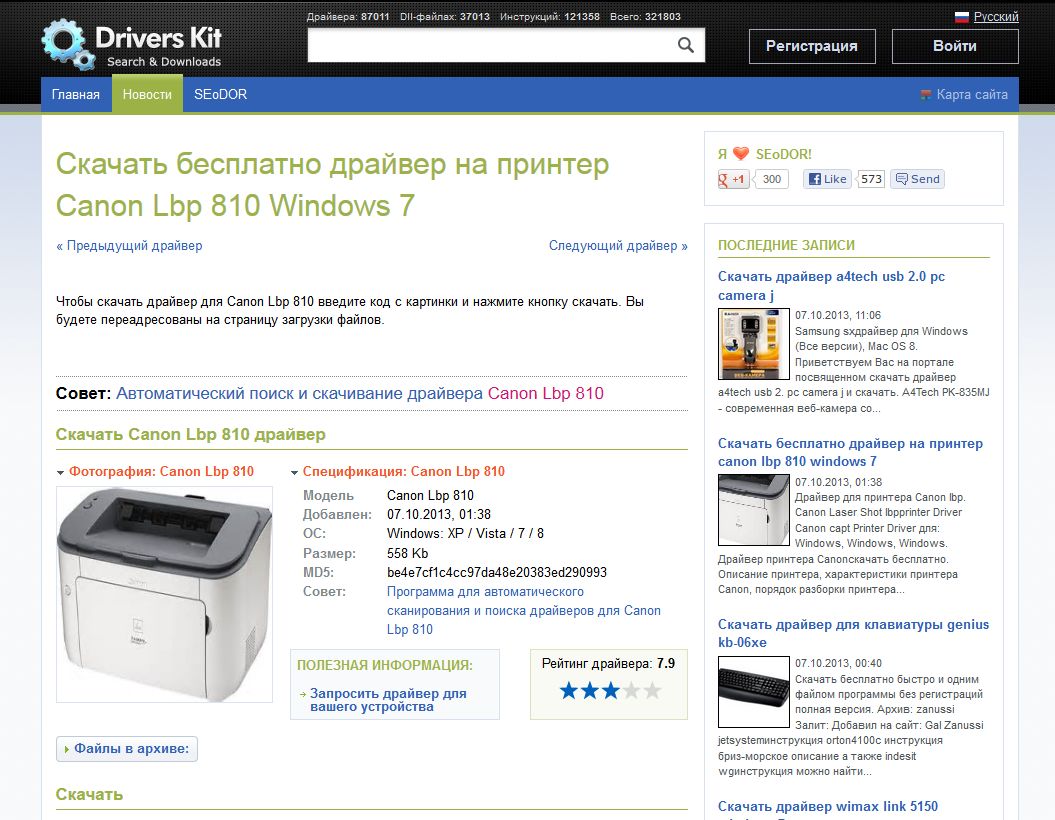Click the Facebook Like button
This screenshot has height=820, width=1055.
coord(828,179)
